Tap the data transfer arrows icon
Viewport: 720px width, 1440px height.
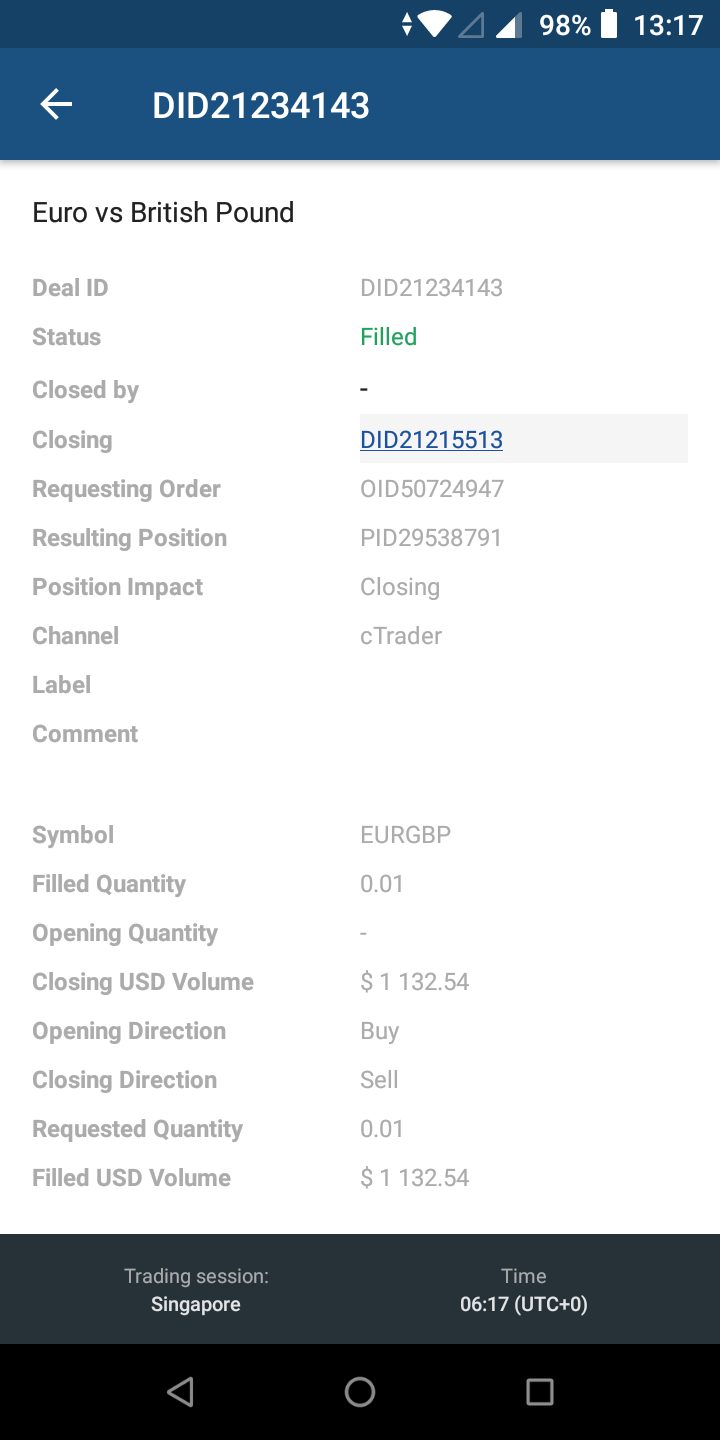coord(406,24)
